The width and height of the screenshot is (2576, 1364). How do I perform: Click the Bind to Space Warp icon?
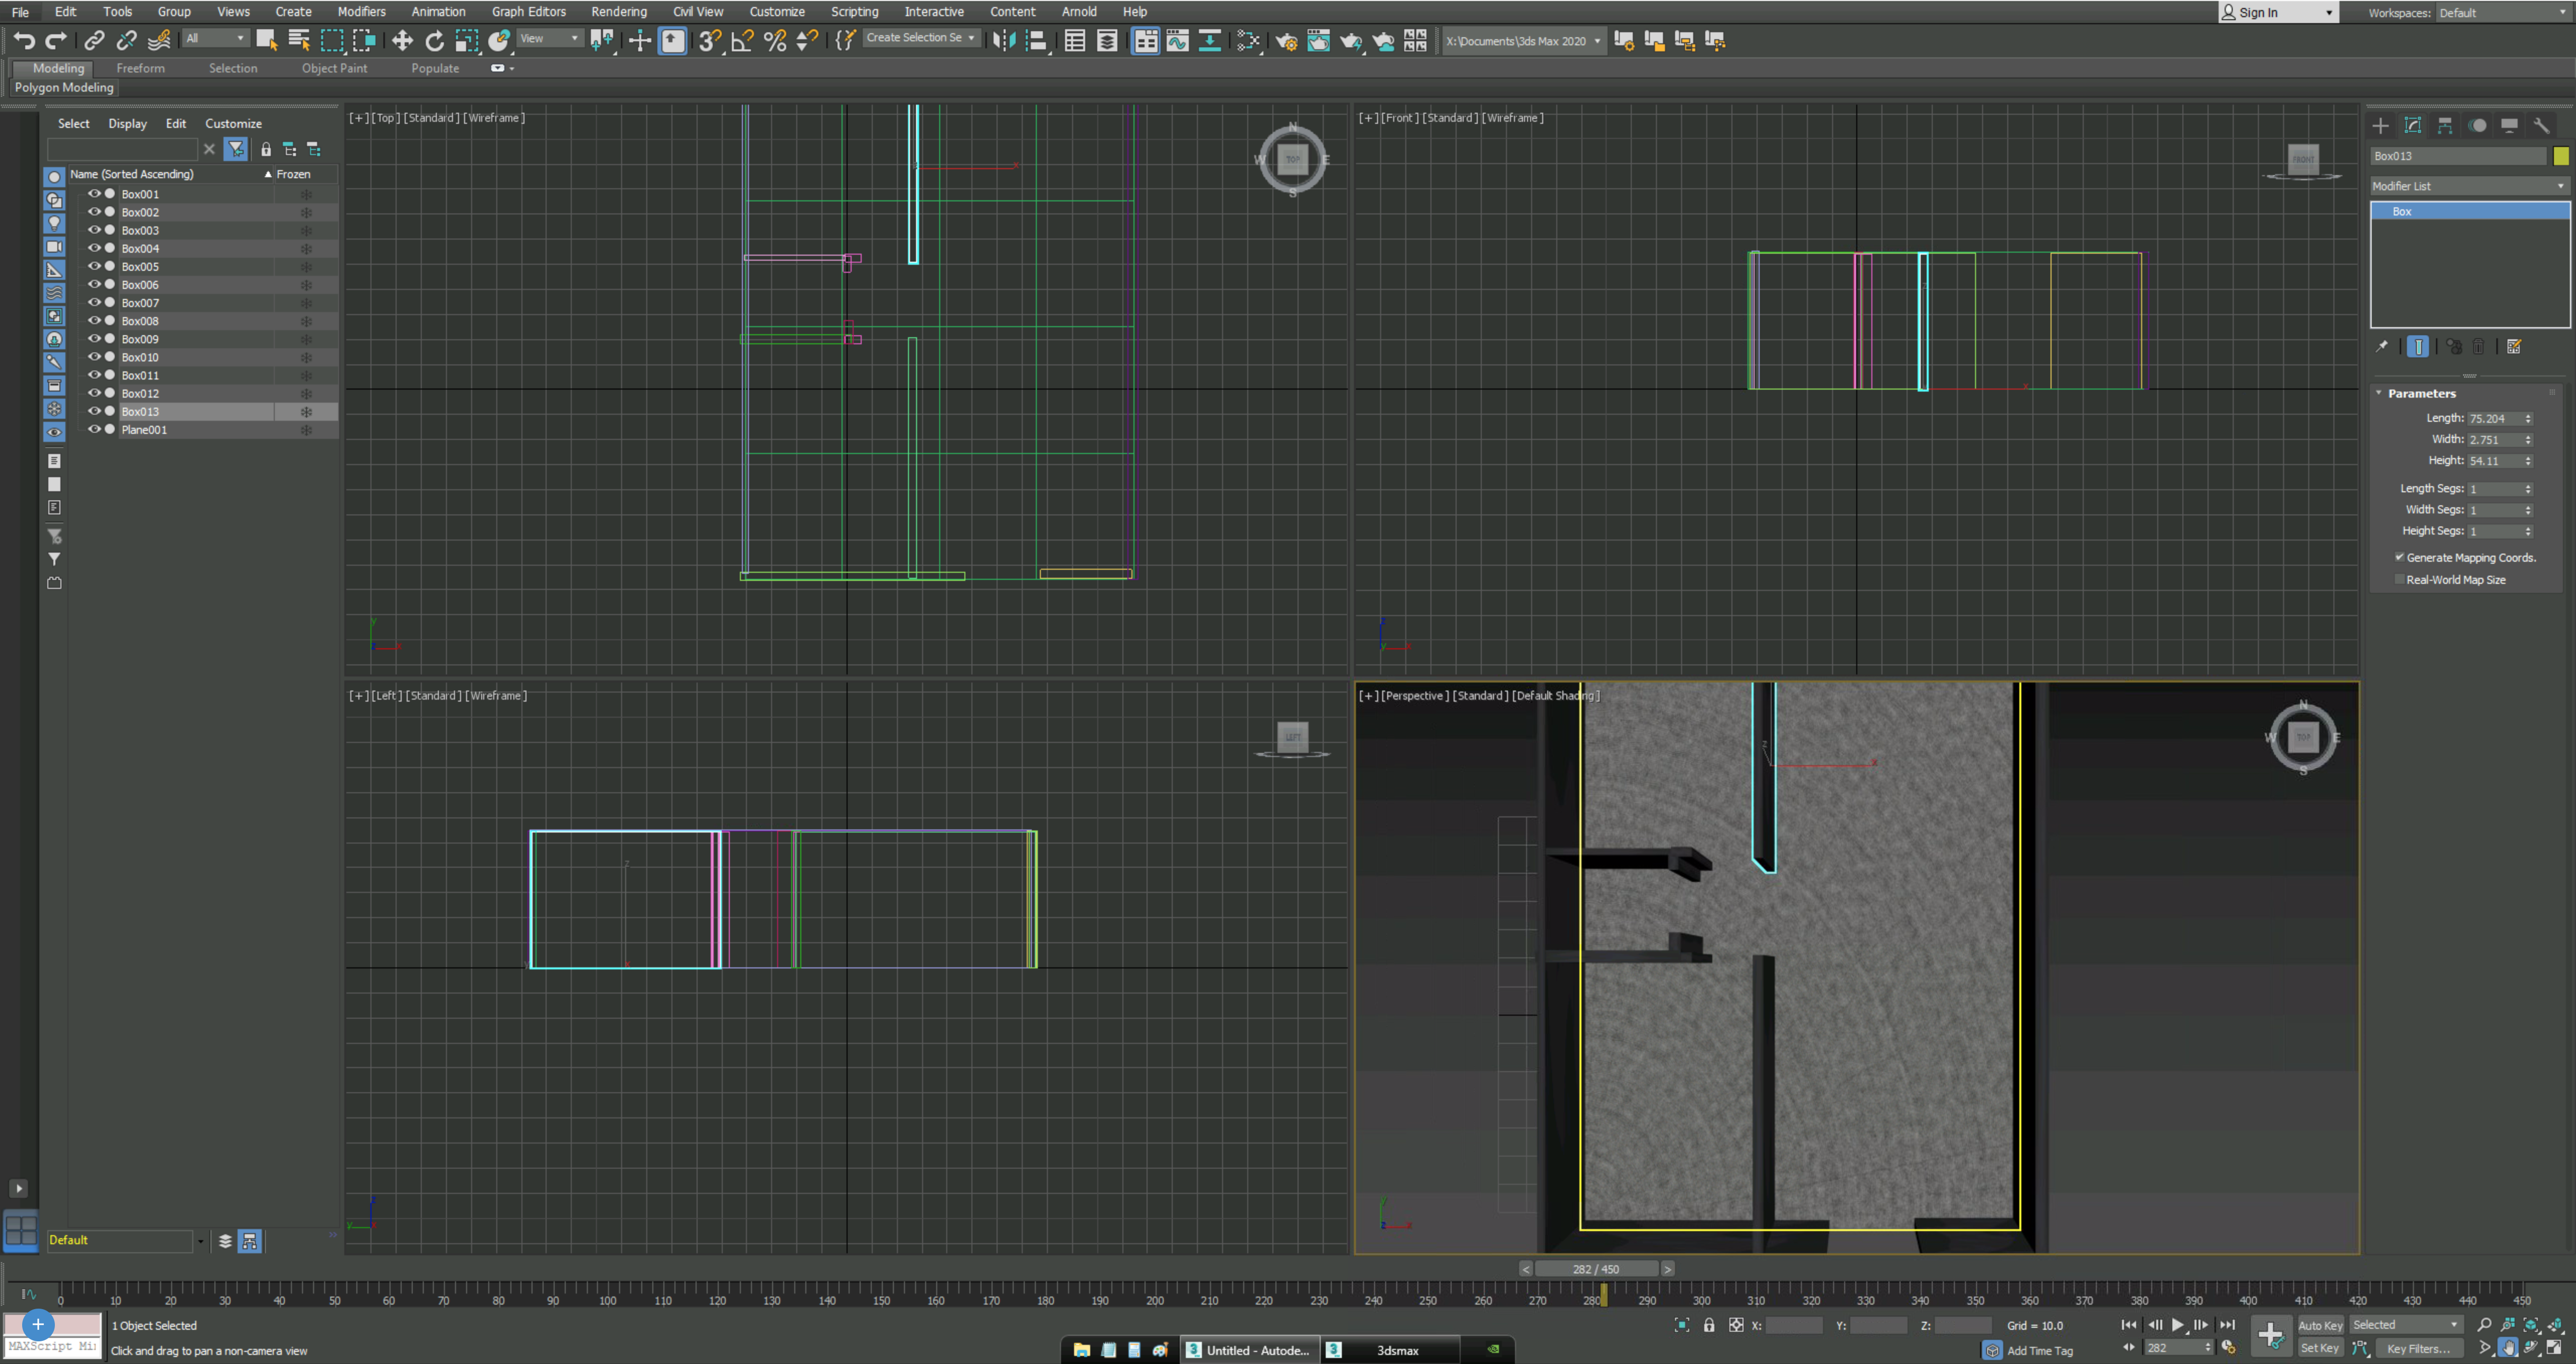click(159, 40)
